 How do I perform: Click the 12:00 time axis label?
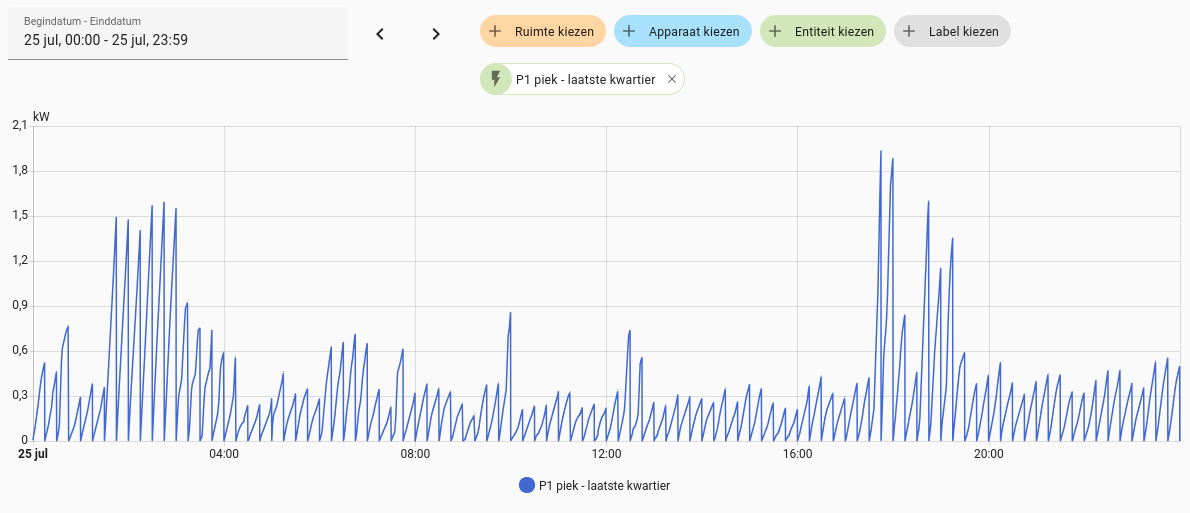[606, 454]
